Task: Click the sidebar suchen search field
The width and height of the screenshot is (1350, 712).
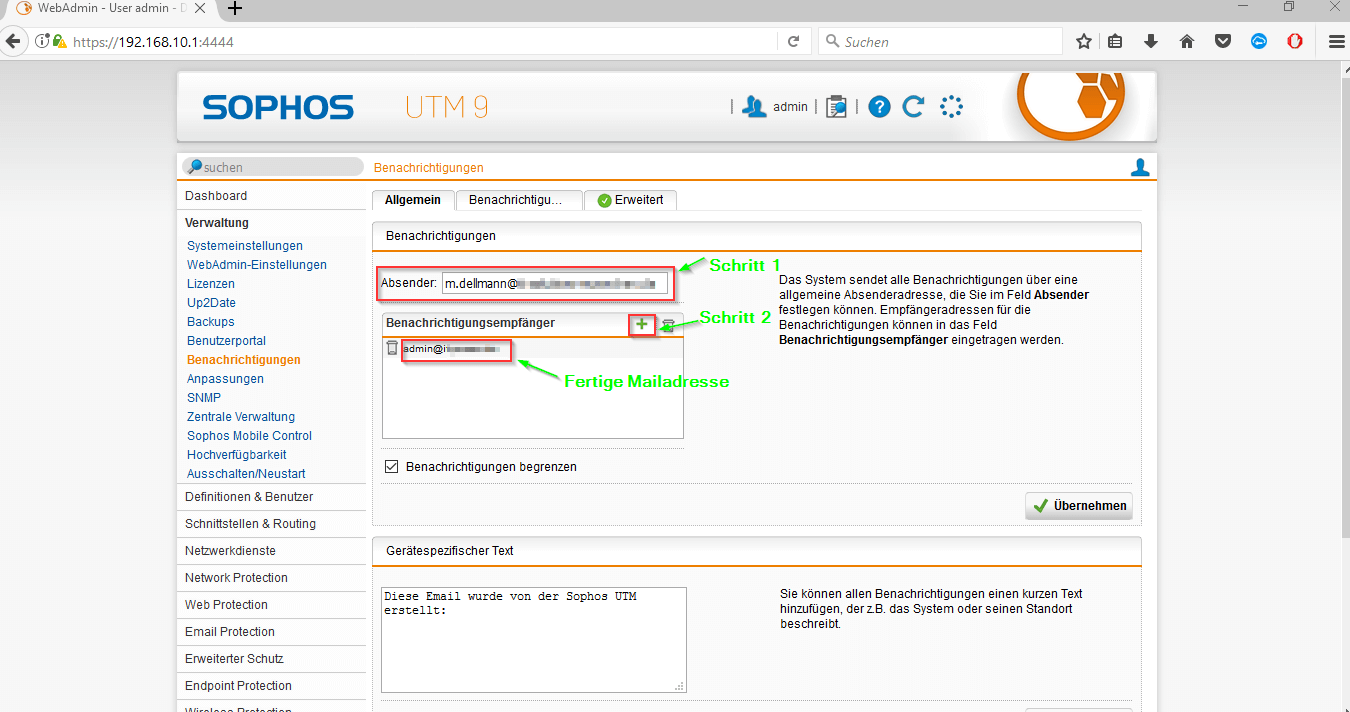Action: point(272,167)
